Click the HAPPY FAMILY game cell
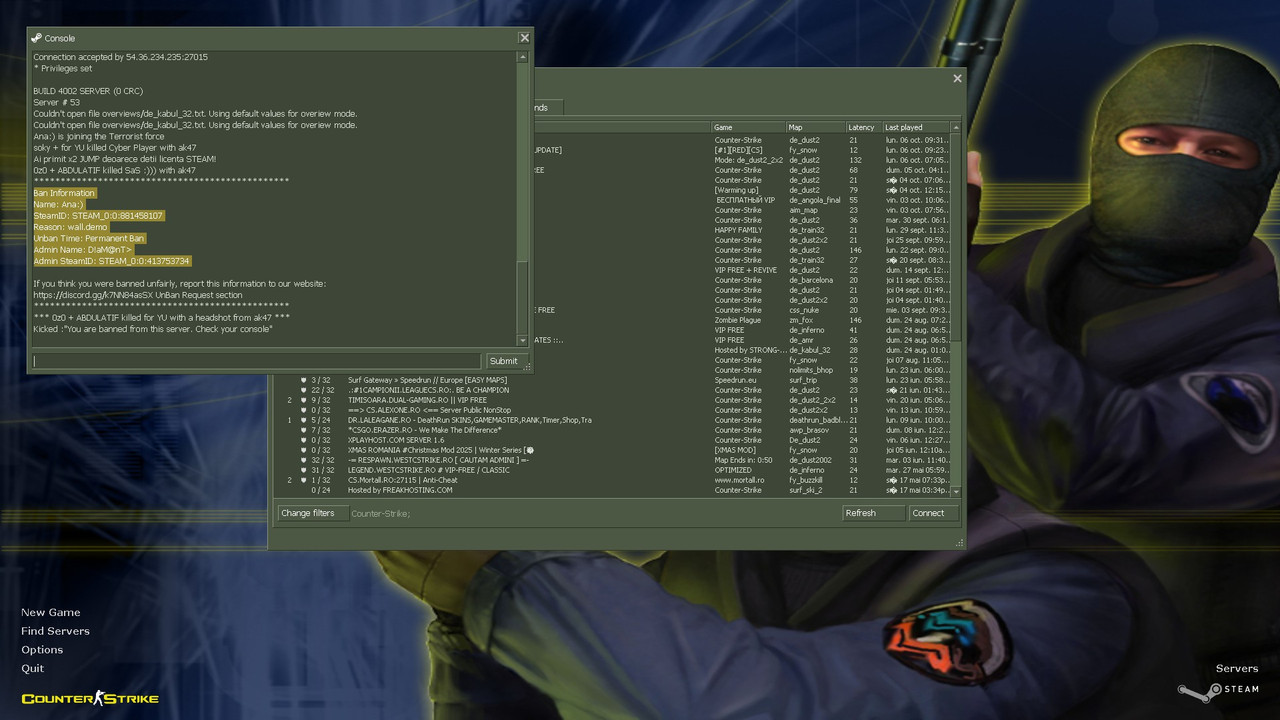 (x=739, y=230)
